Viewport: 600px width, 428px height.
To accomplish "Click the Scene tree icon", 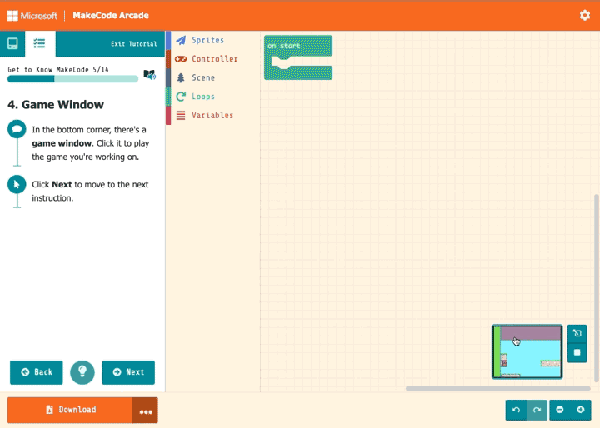I will pos(181,78).
